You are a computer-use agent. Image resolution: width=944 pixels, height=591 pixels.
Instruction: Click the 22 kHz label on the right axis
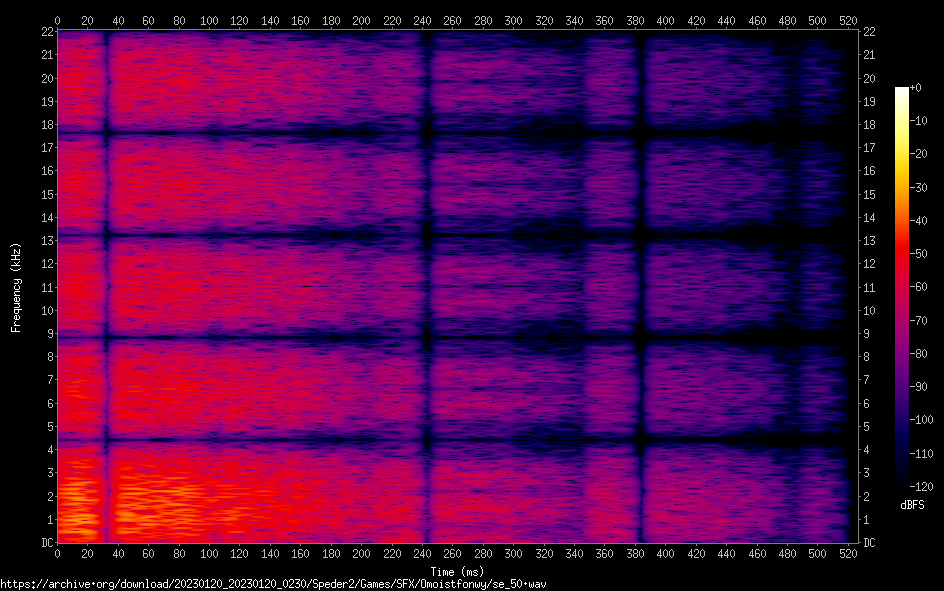point(870,32)
